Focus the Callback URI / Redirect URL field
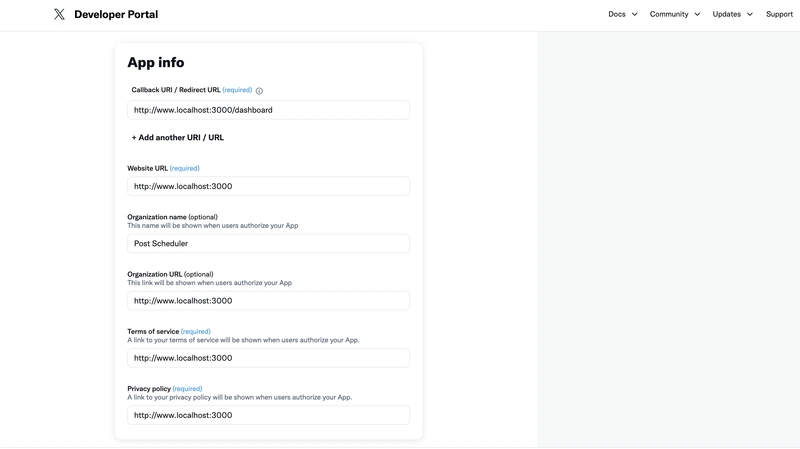The height and width of the screenshot is (449, 800). click(268, 110)
